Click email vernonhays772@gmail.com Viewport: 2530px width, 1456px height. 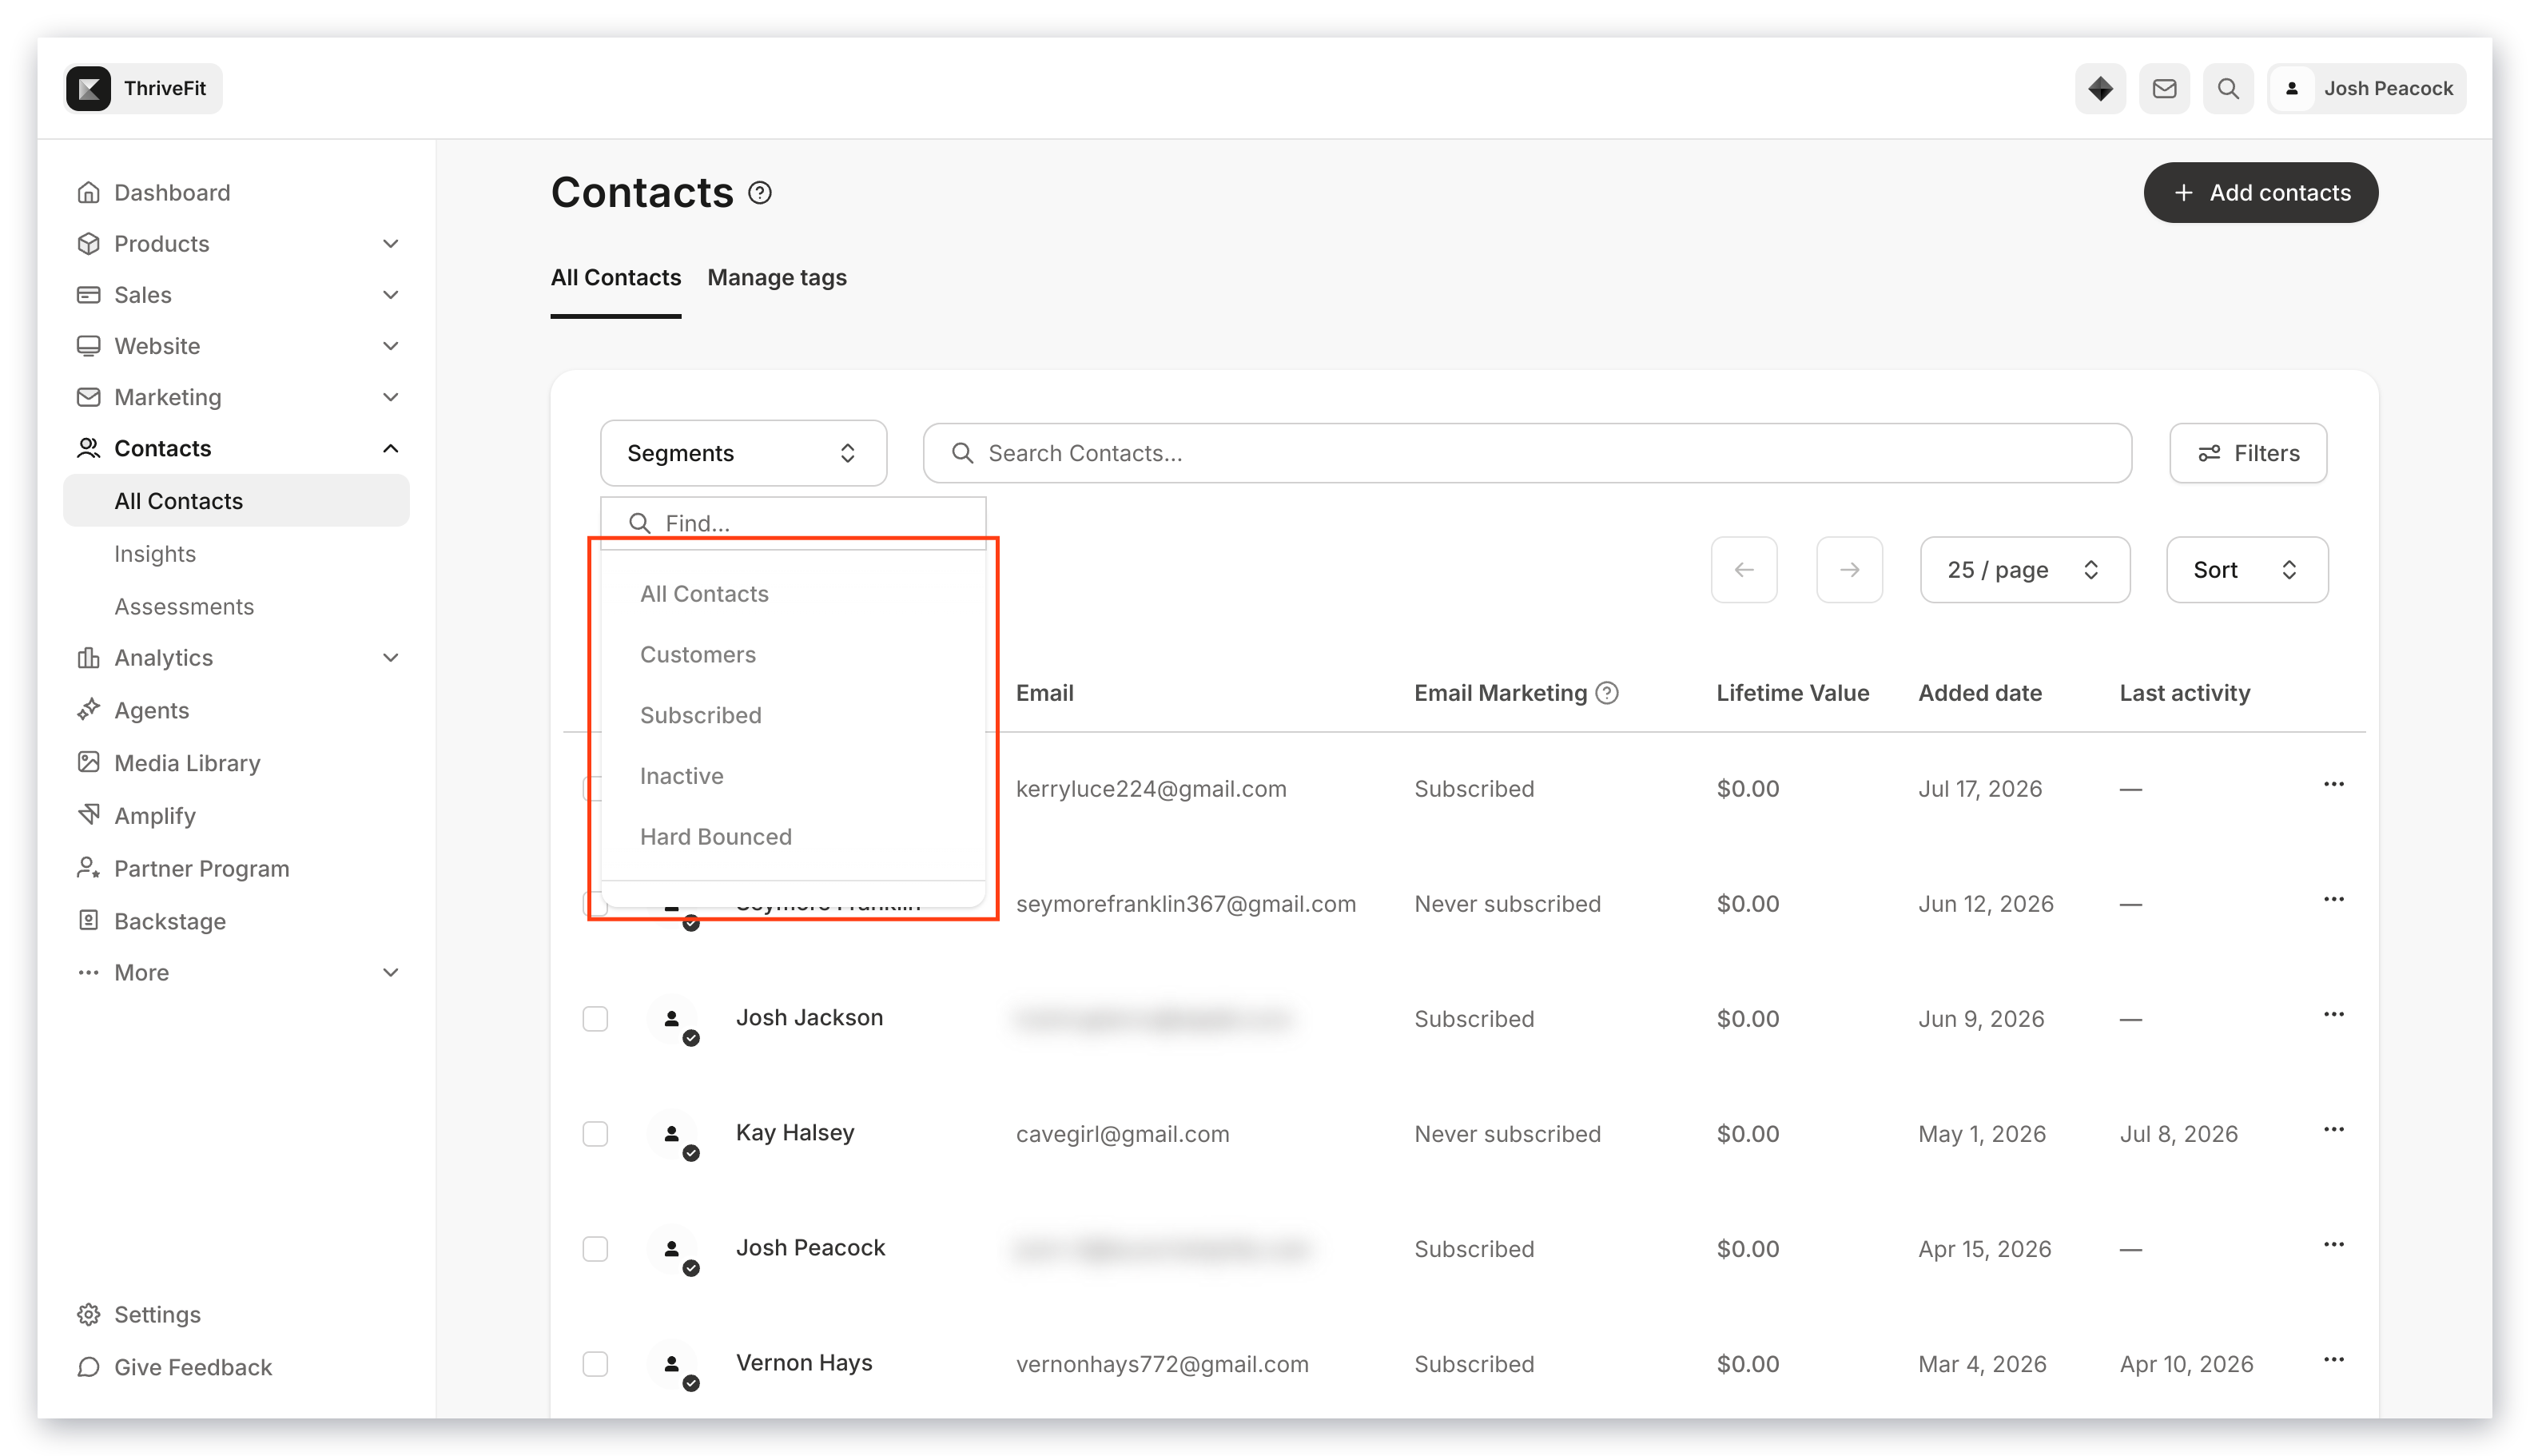tap(1162, 1364)
